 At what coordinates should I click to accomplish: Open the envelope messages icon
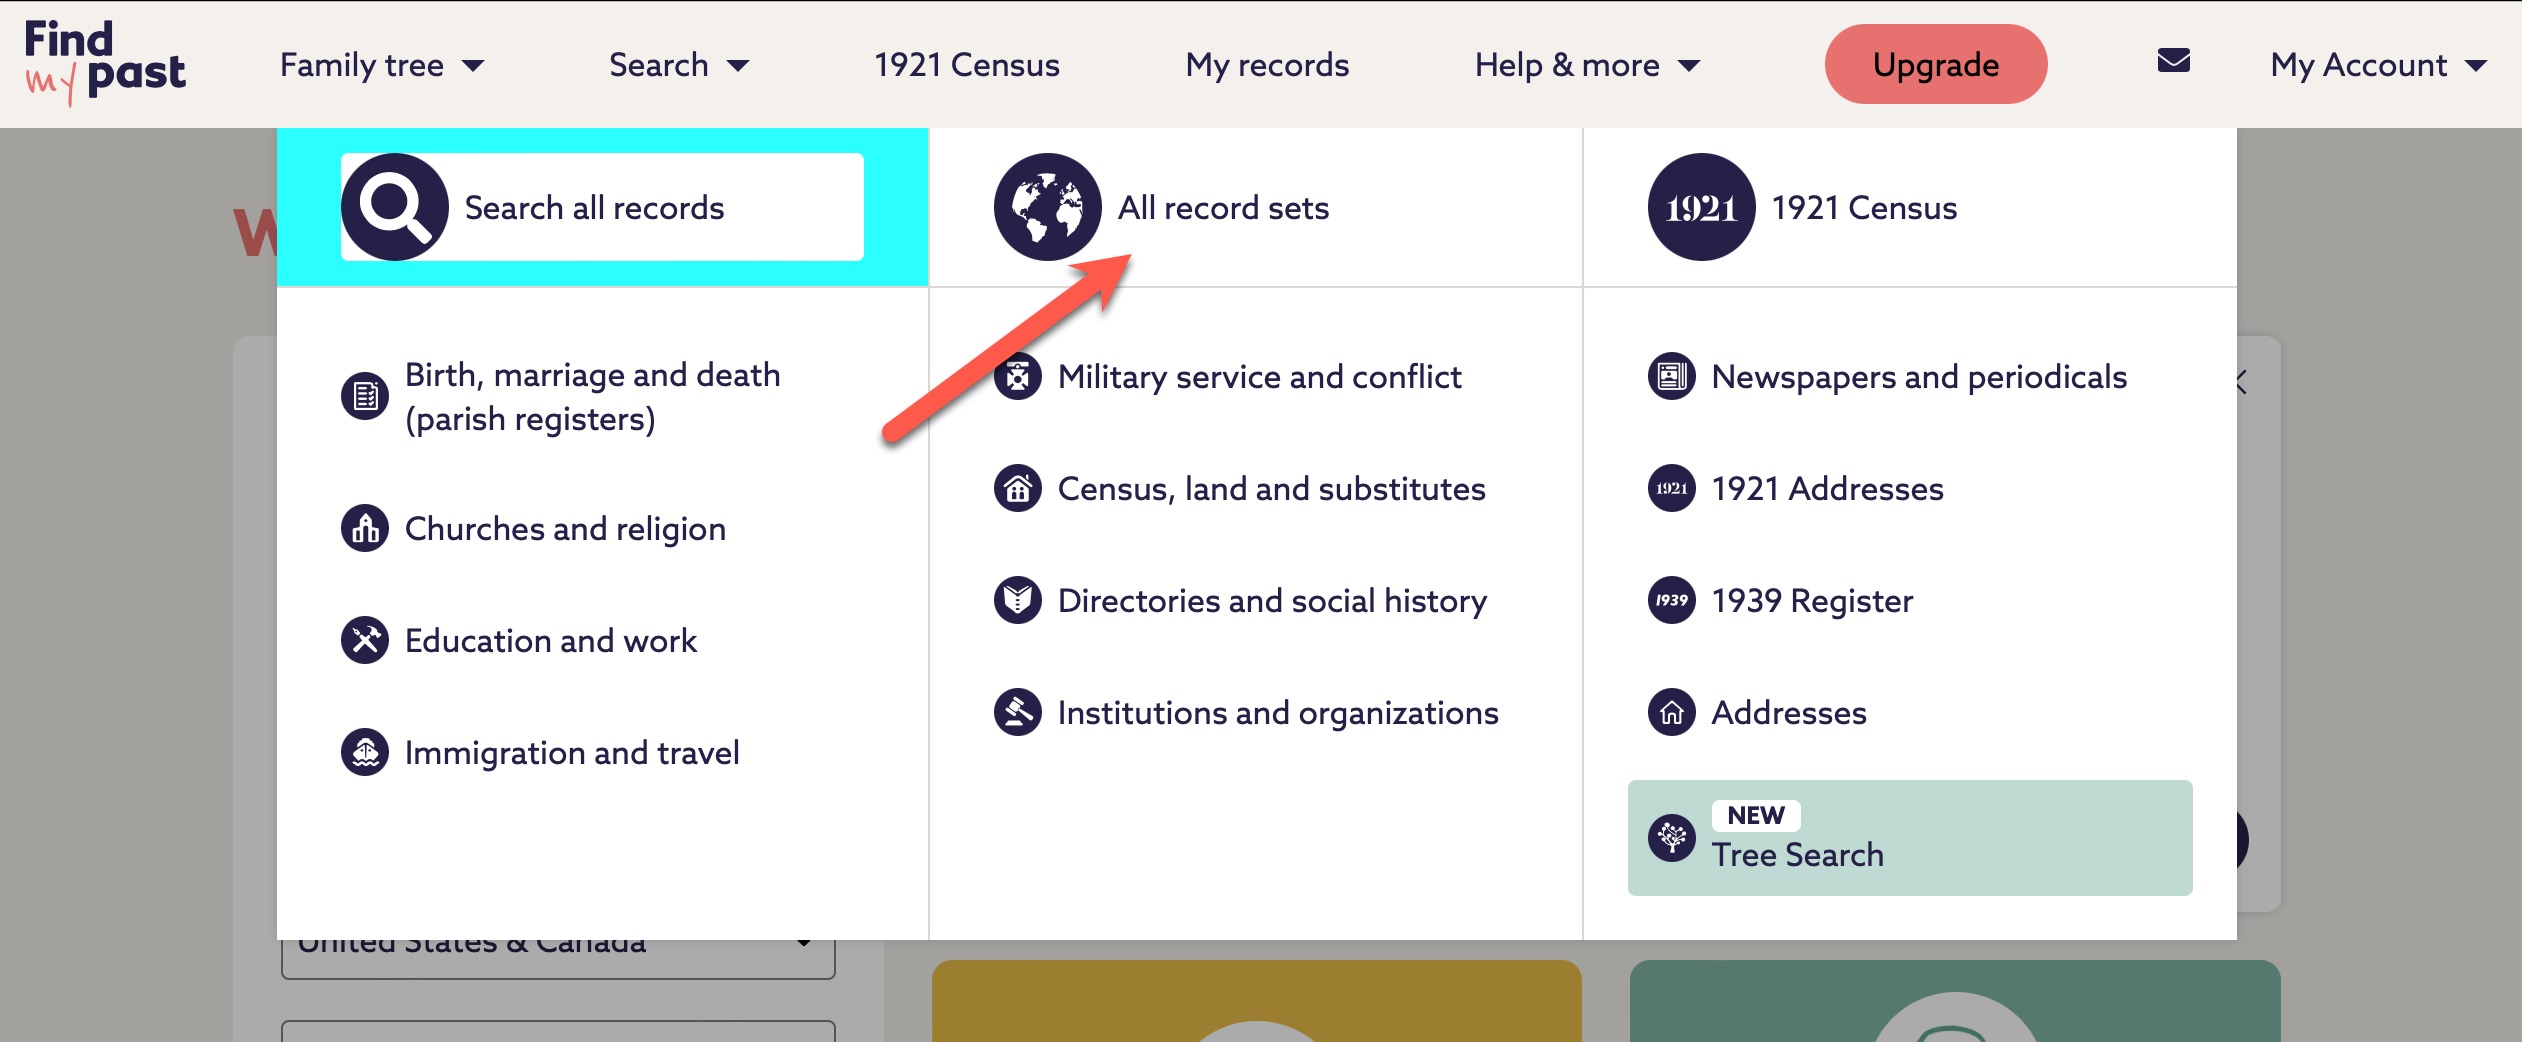[x=2172, y=62]
